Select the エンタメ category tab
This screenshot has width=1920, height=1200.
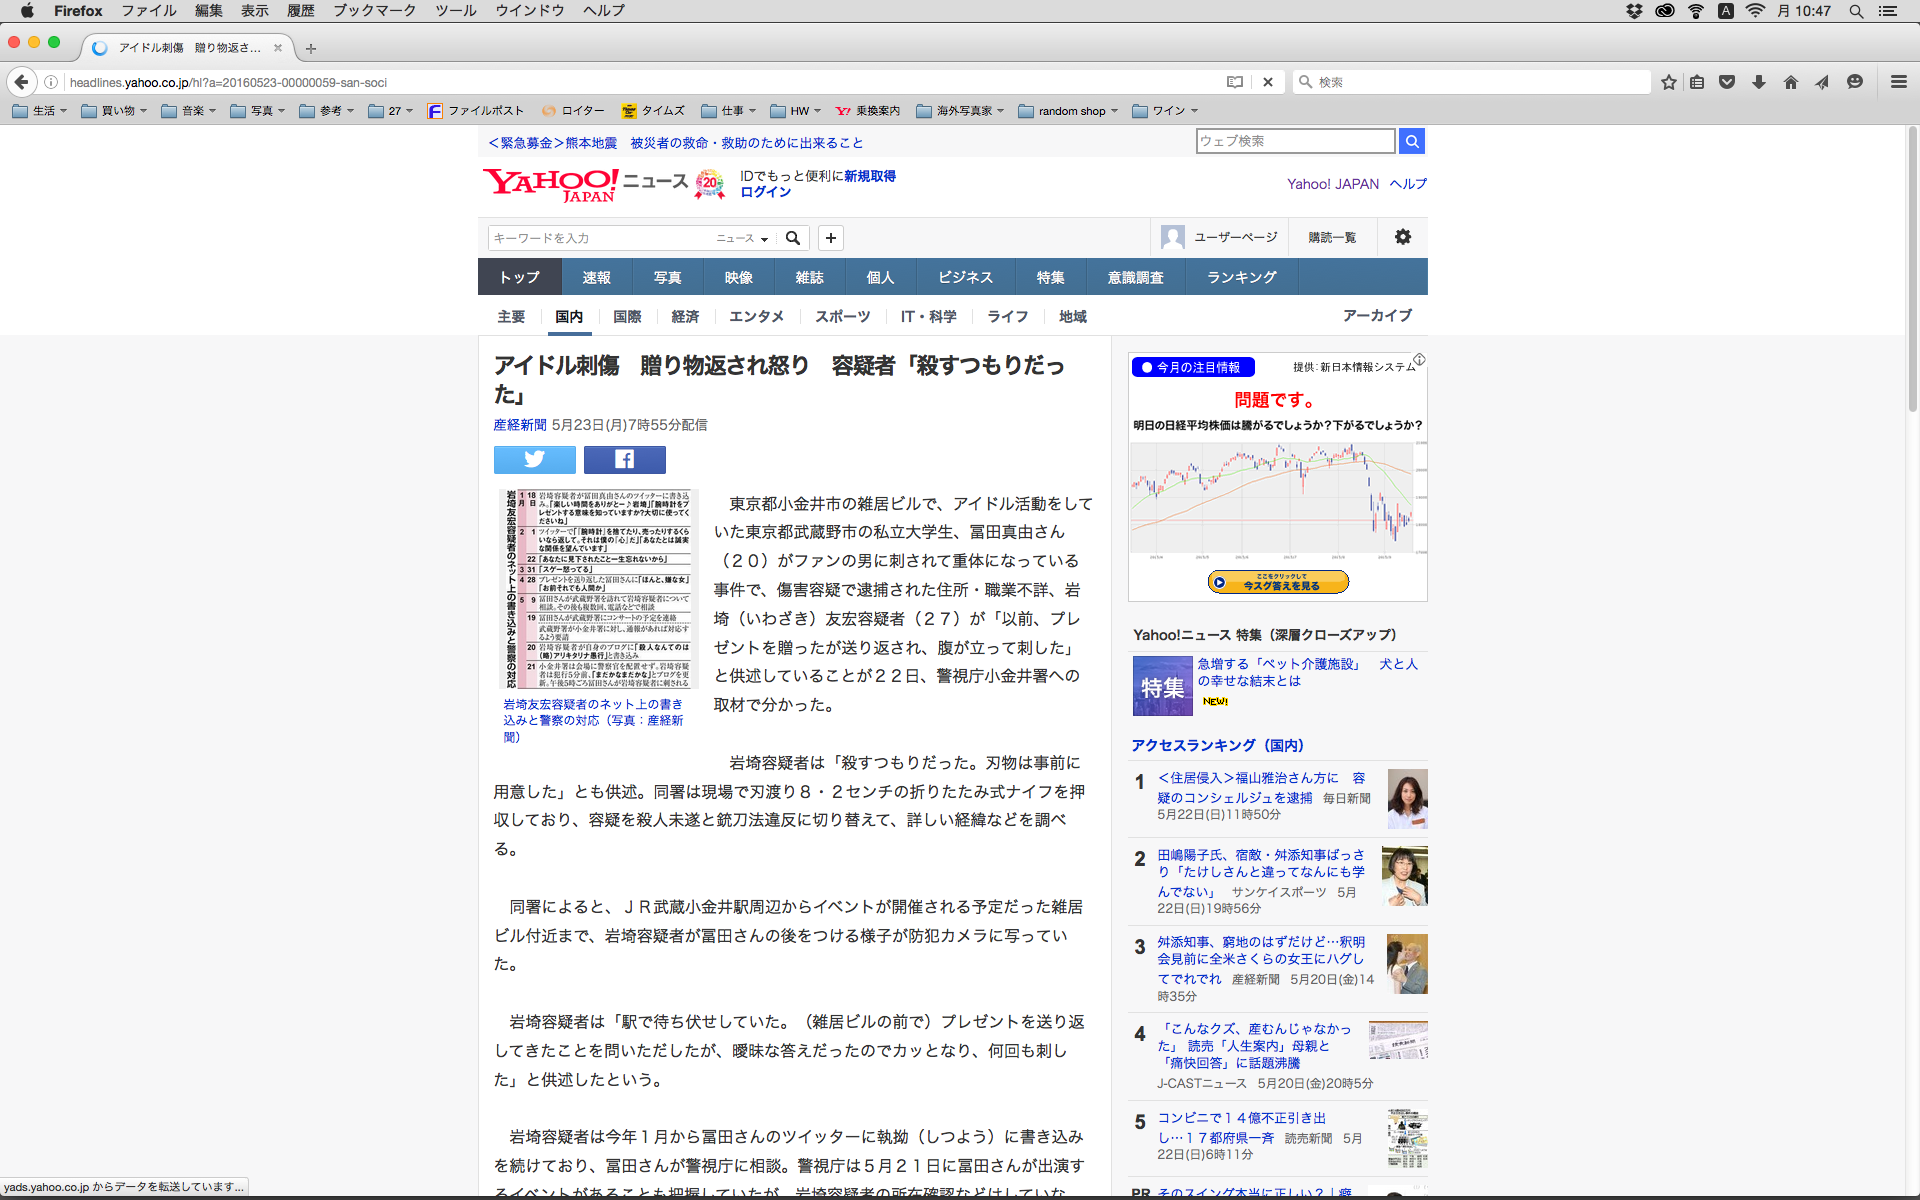(756, 316)
